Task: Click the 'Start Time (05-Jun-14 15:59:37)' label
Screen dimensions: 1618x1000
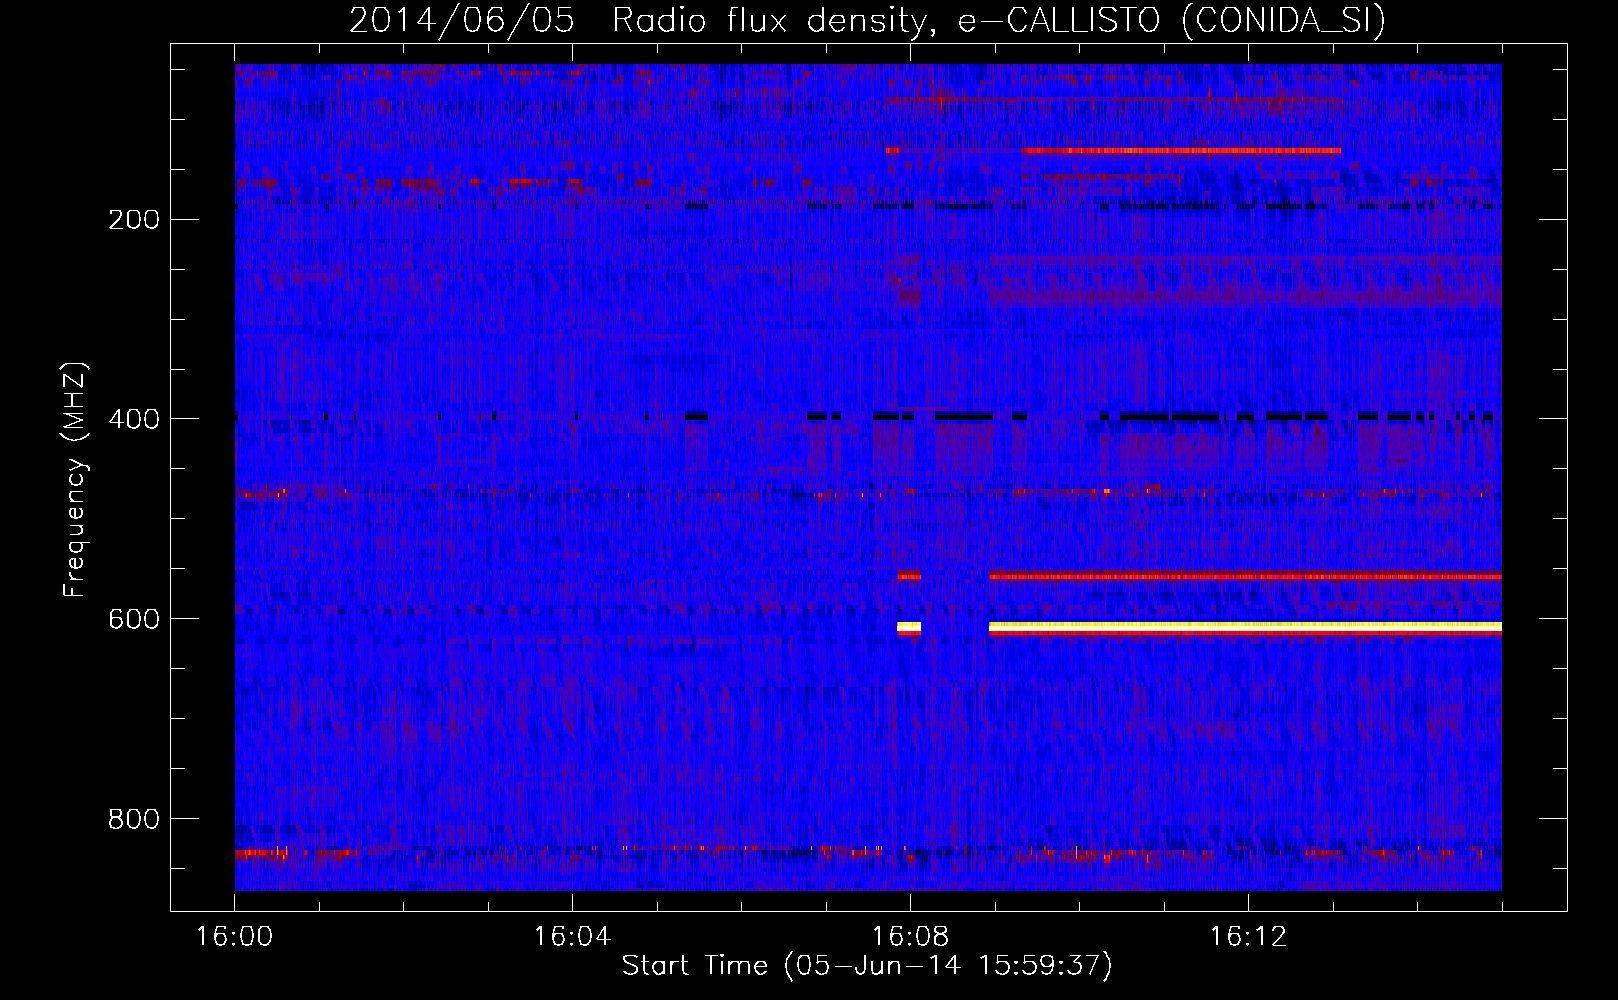Action: (x=867, y=966)
